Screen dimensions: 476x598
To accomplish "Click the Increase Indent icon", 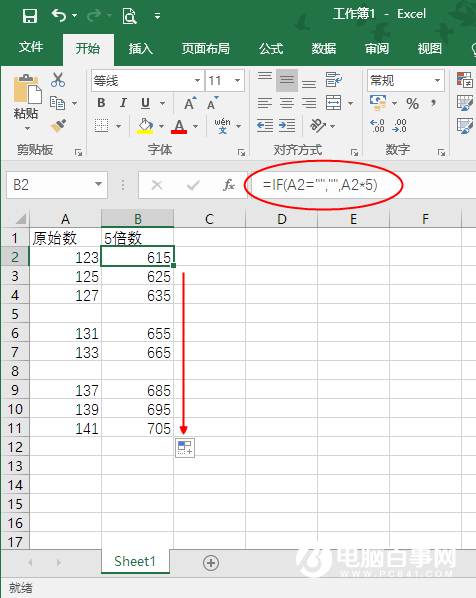I will (287, 125).
